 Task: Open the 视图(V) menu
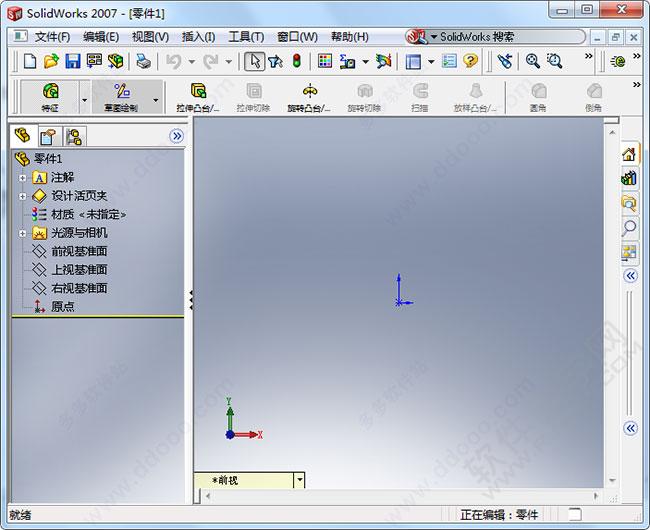150,37
